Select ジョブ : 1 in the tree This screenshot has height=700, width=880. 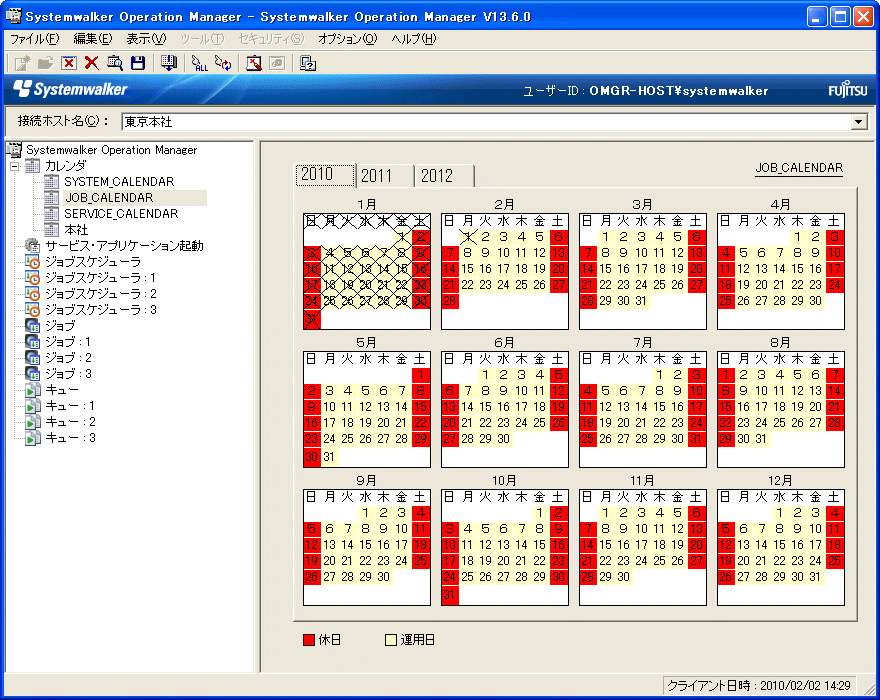click(x=68, y=342)
